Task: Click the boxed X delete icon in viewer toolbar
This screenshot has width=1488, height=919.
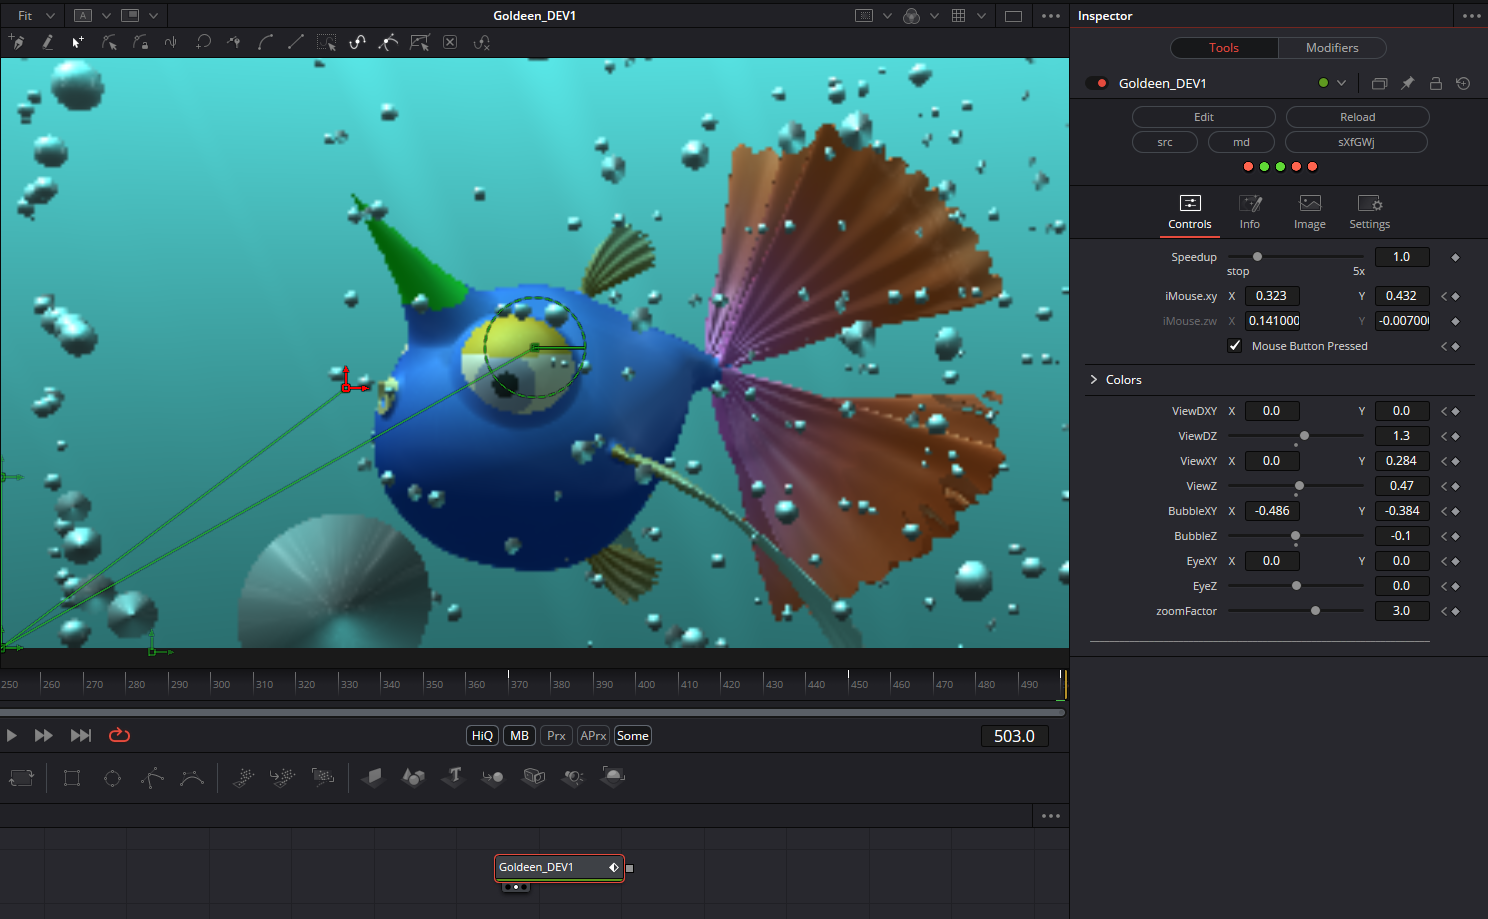Action: point(450,42)
